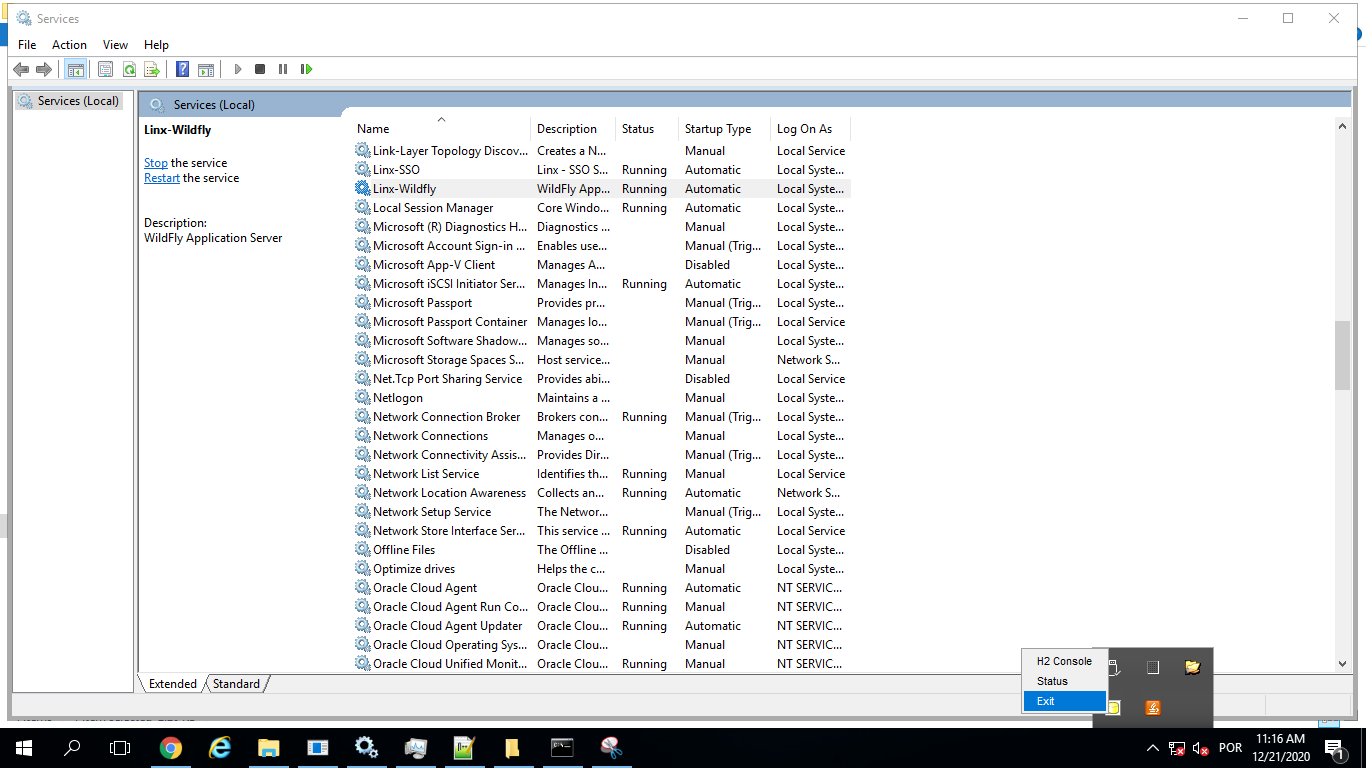Sort services by the Name column header
Viewport: 1366px width, 768px height.
point(441,129)
